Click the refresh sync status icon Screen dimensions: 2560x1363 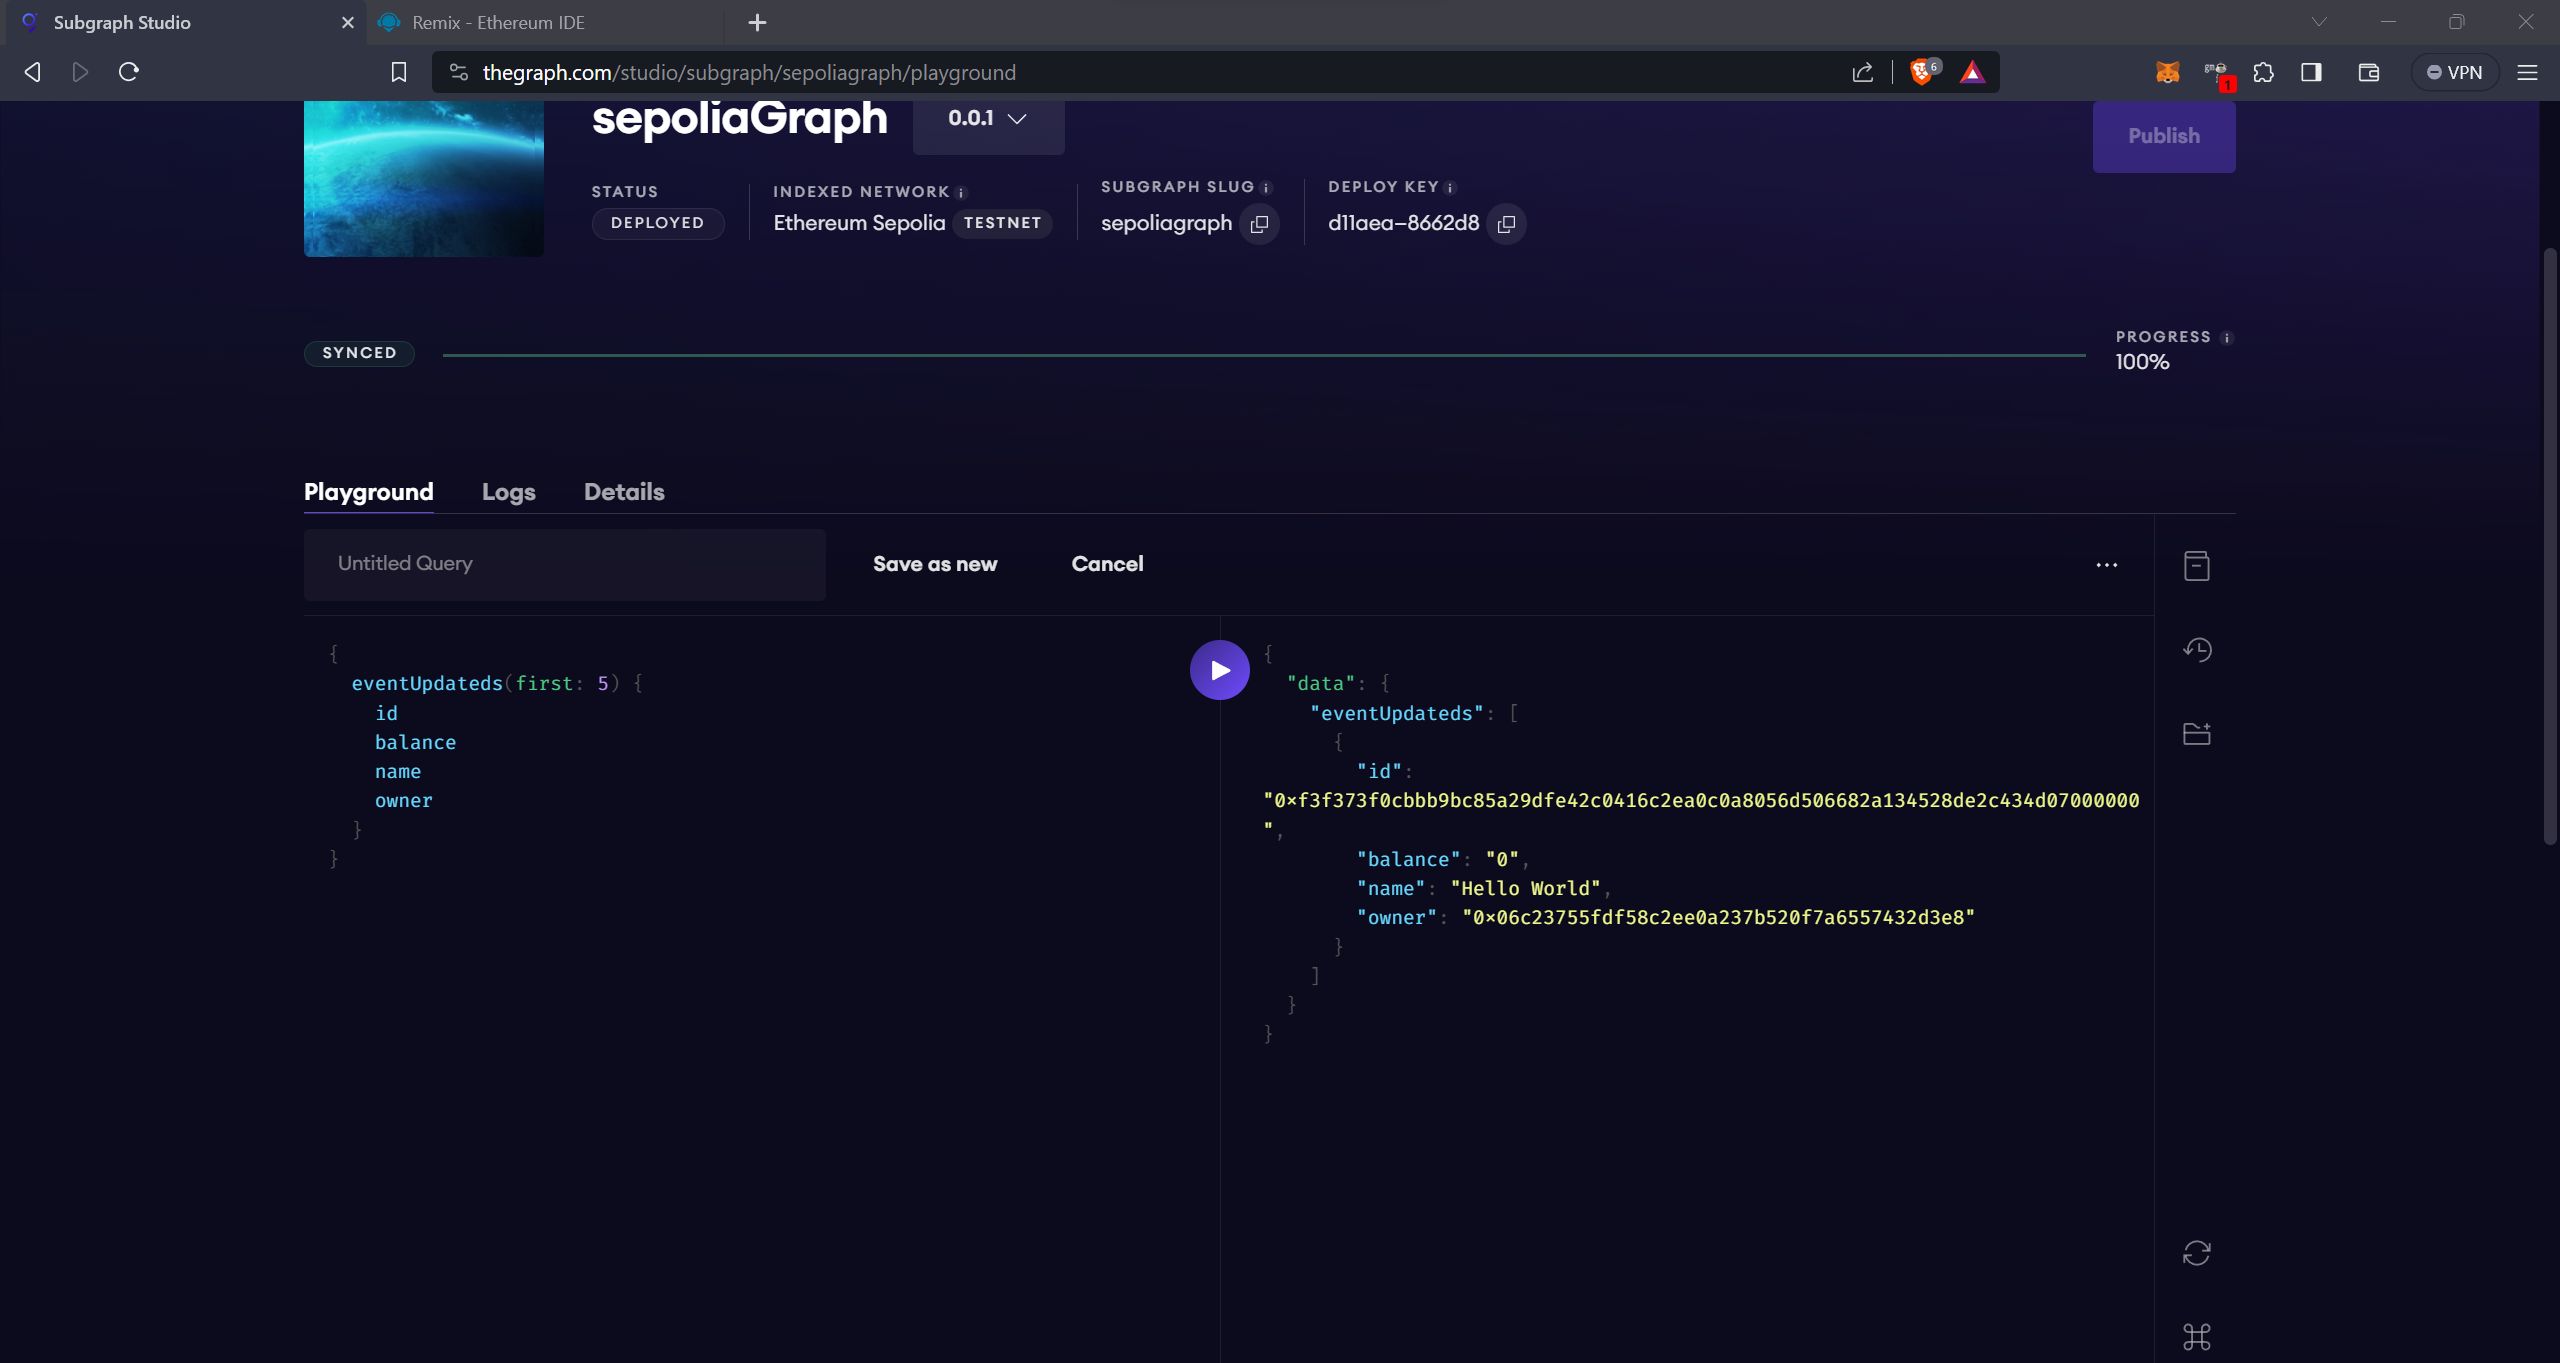[2198, 1251]
